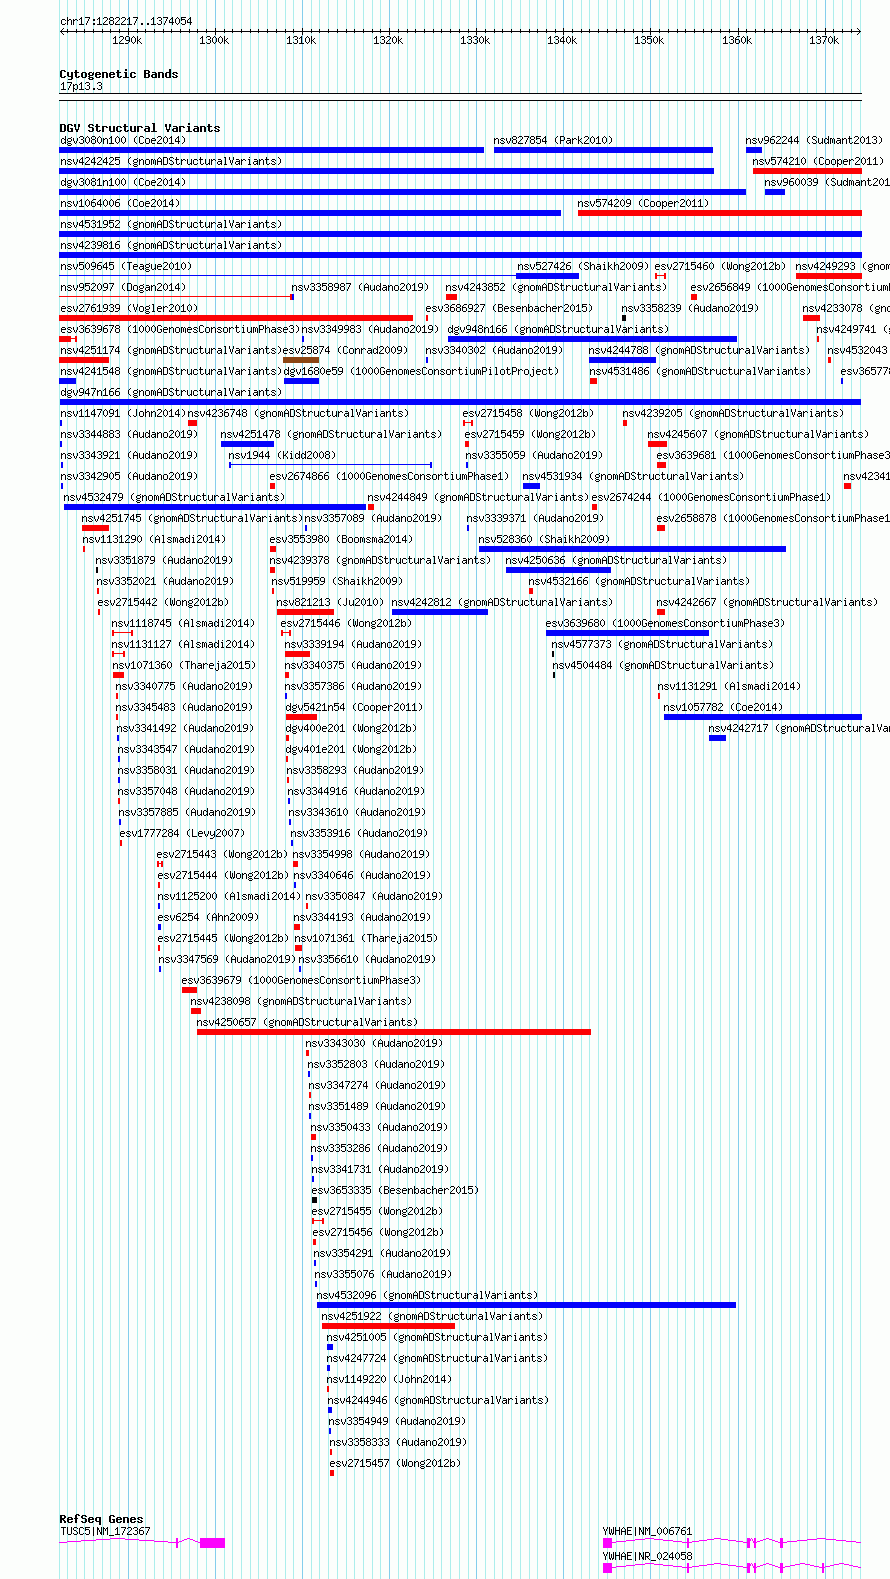Click the nsv4242425 gnomAD variant label
This screenshot has width=890, height=1579.
171,161
